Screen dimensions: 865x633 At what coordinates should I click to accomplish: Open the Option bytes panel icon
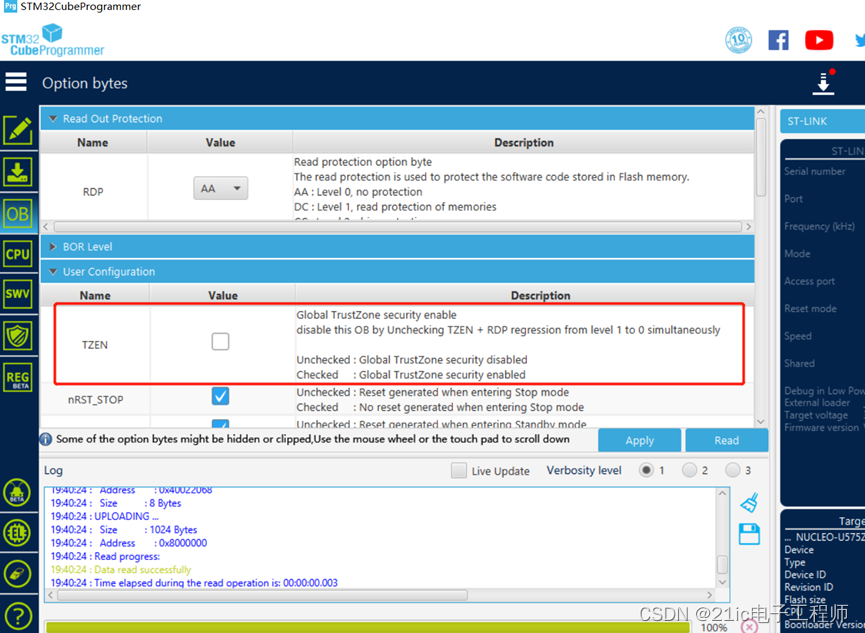click(x=16, y=214)
